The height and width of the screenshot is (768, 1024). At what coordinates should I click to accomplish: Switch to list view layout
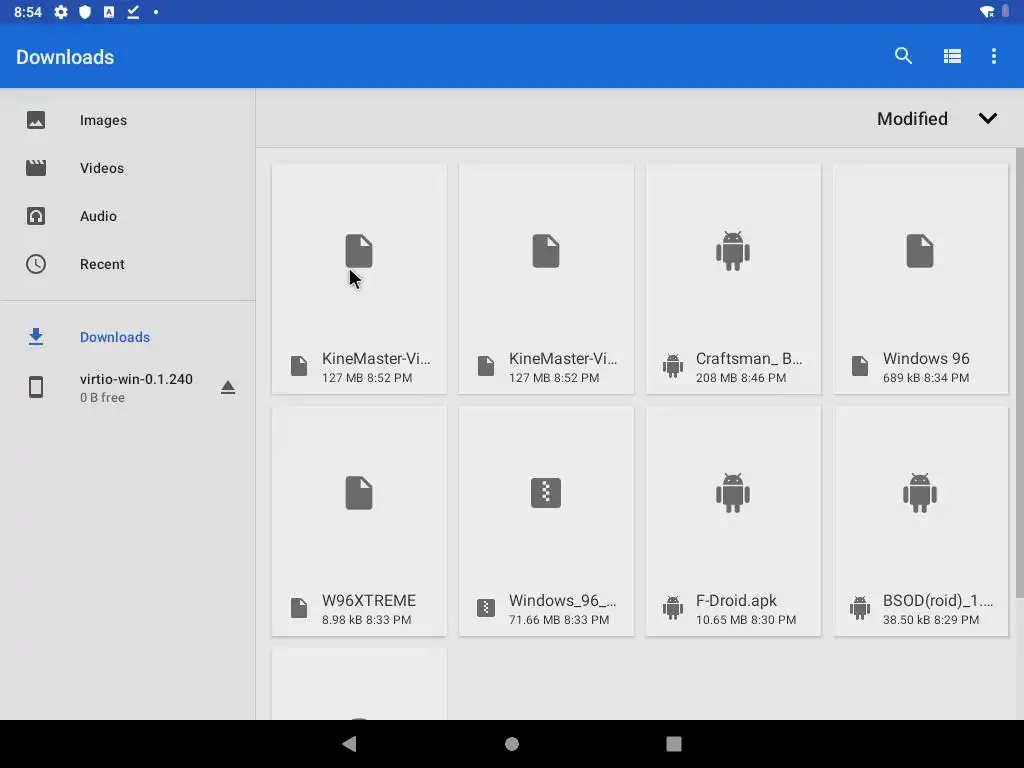coord(952,56)
